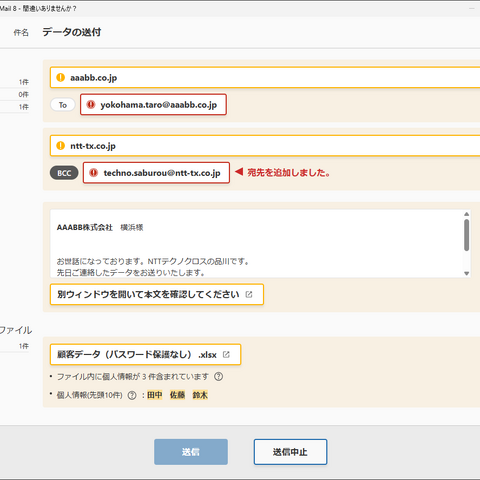Confirm BCC recipient techno.saburou@ntt-tx.co.jp
The height and width of the screenshot is (480, 480).
point(156,173)
